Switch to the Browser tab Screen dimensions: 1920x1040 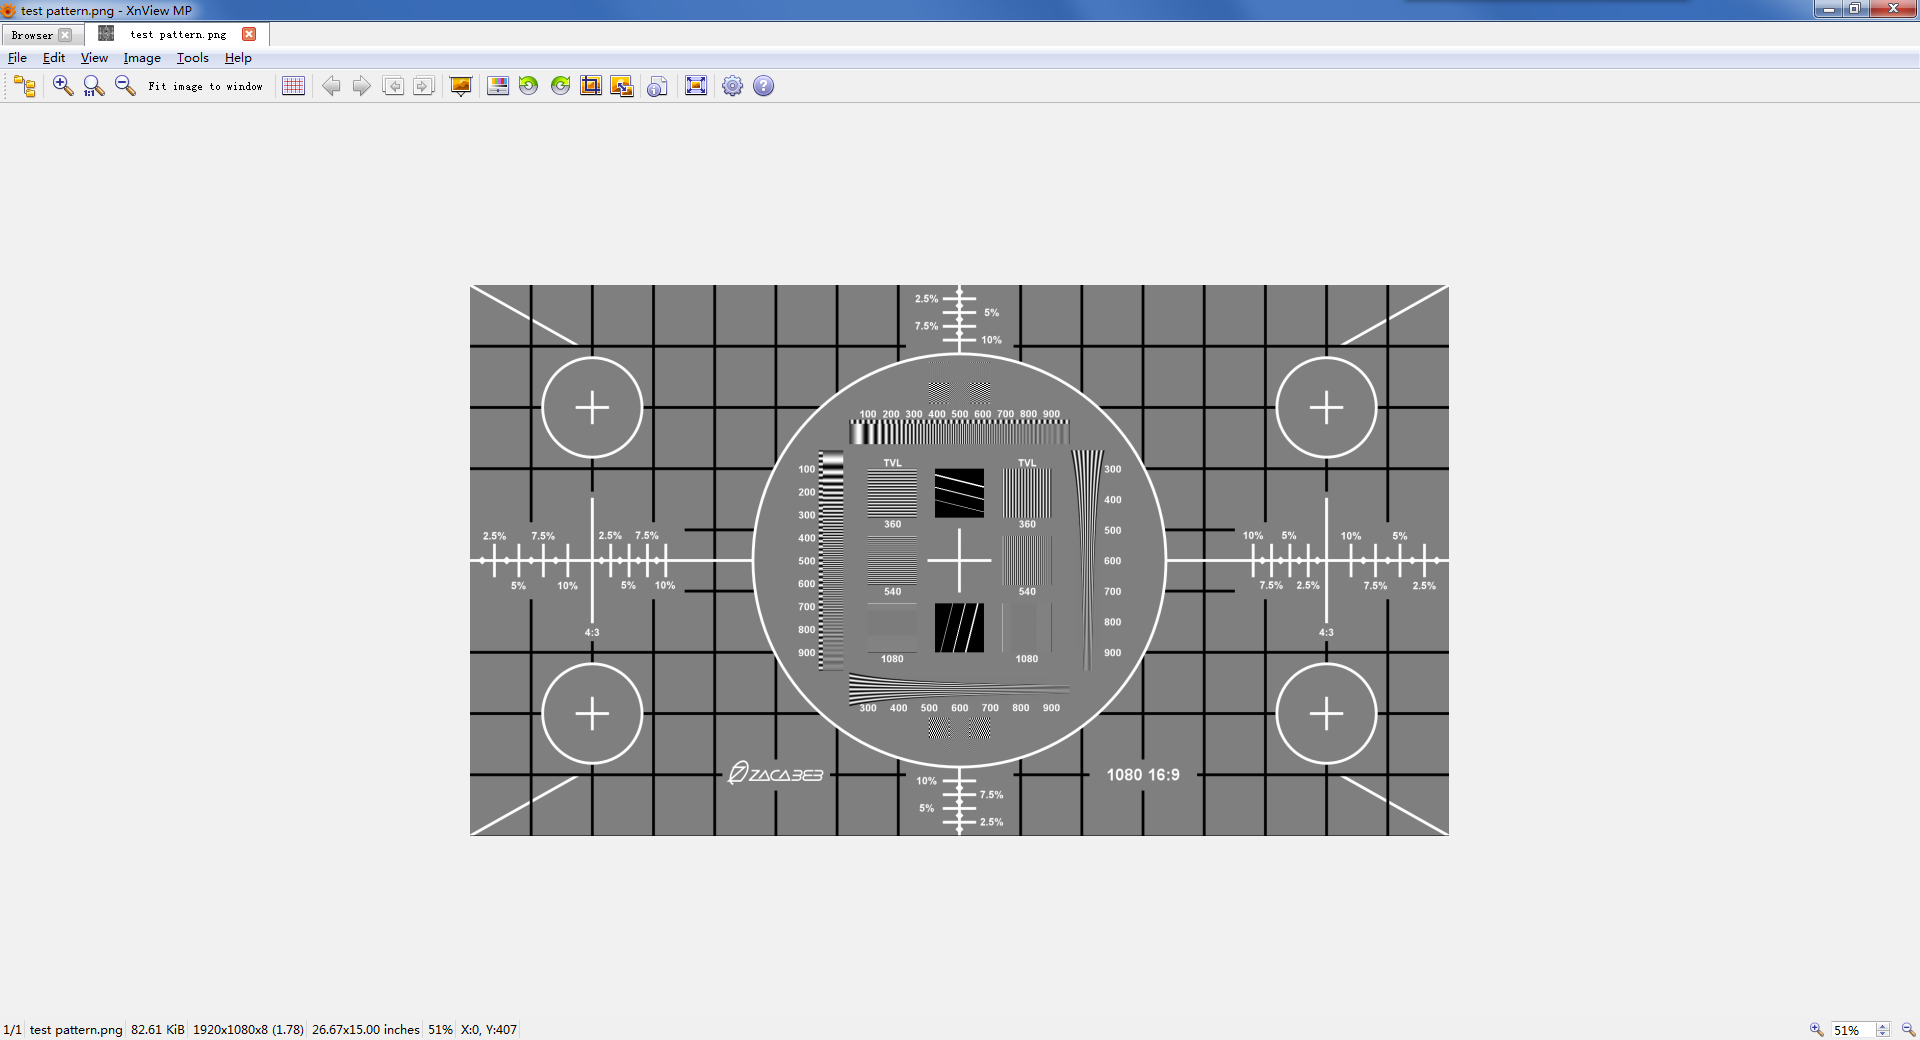pyautogui.click(x=32, y=35)
